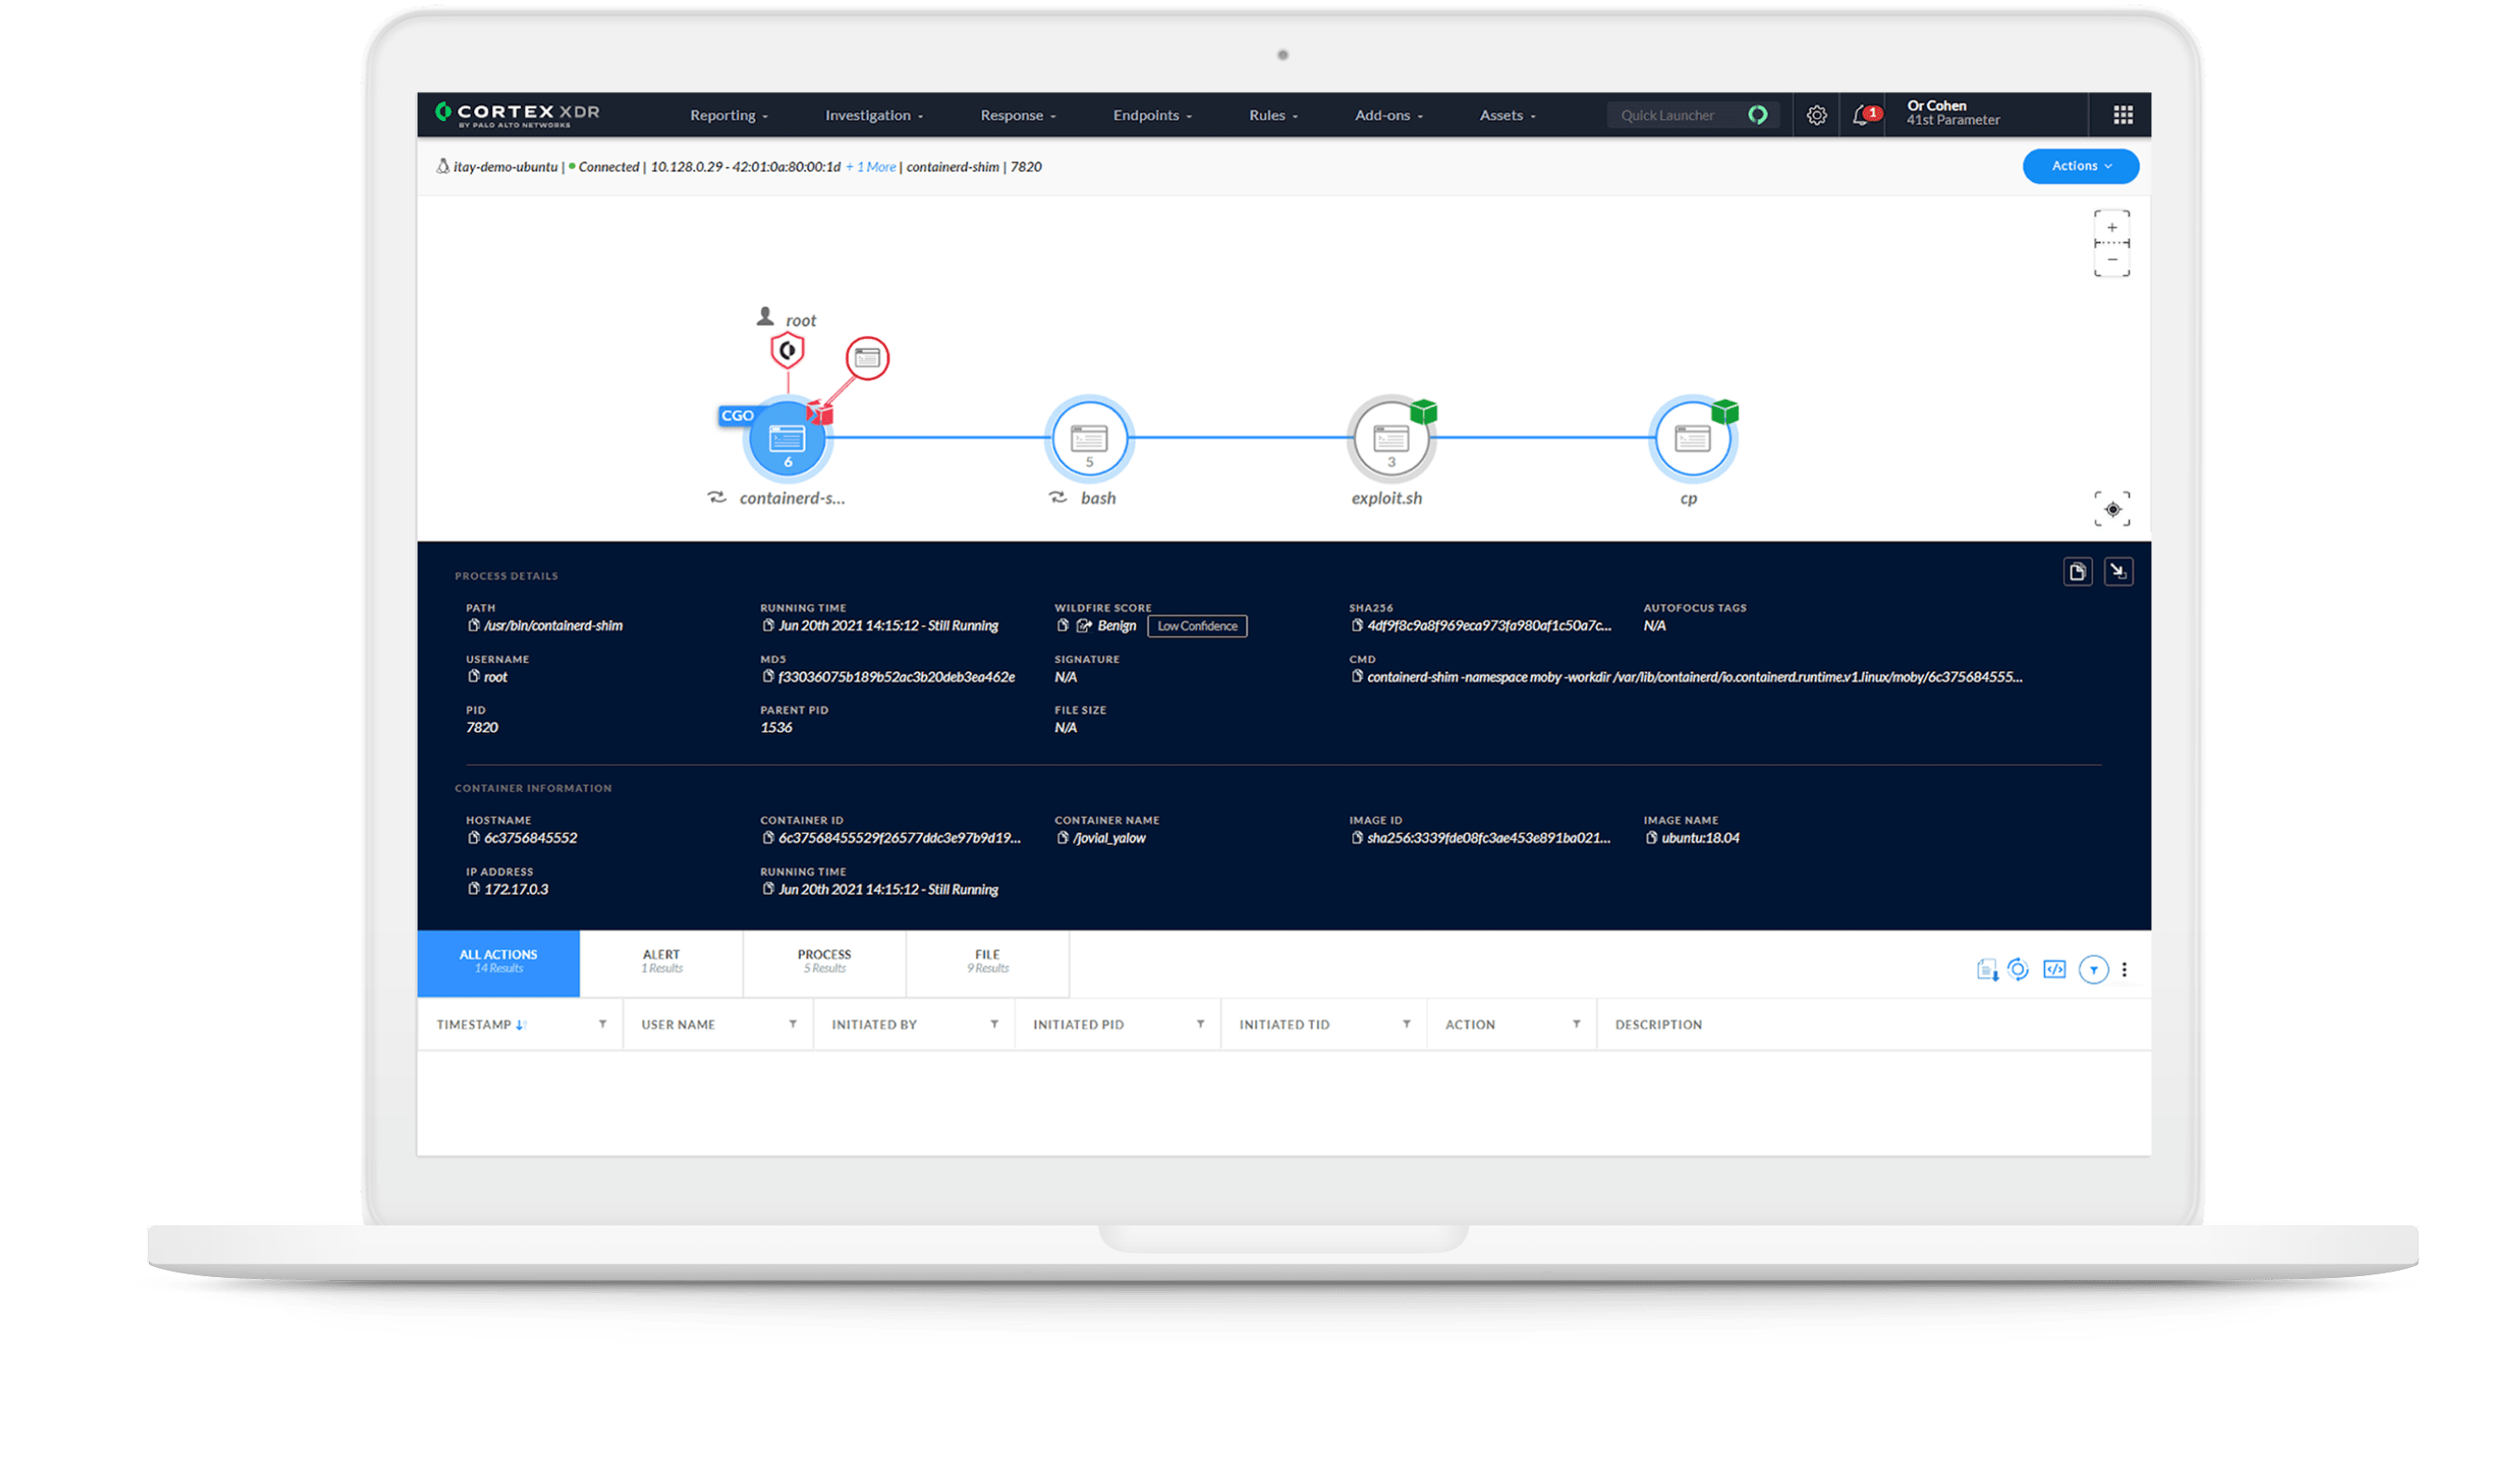2520x1472 pixels.
Task: Toggle the timestamp sort order
Action: point(522,1024)
